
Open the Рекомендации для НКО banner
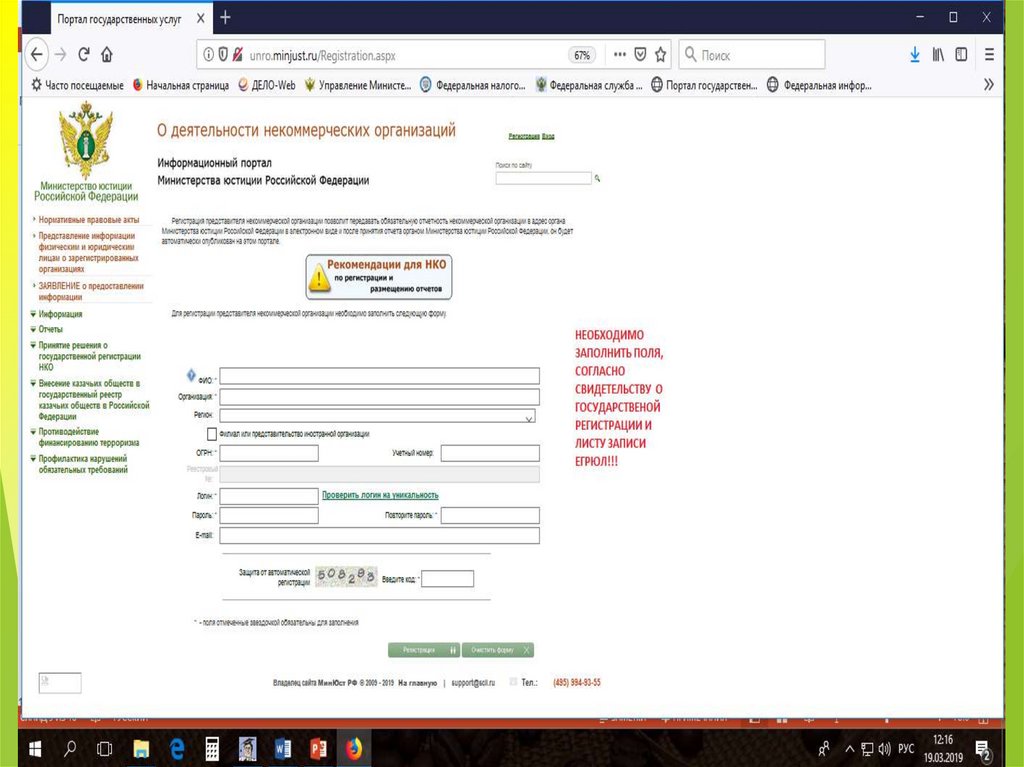point(379,276)
